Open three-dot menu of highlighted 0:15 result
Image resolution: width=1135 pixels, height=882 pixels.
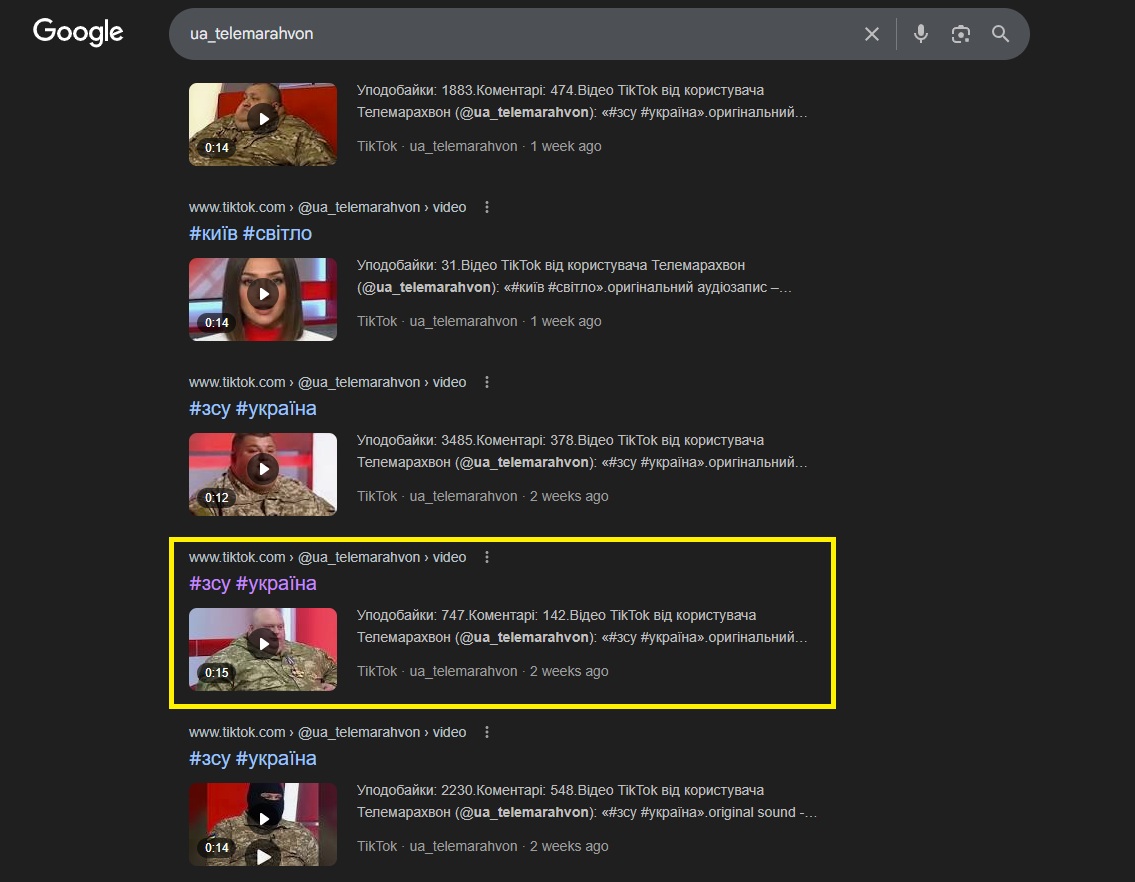pyautogui.click(x=487, y=557)
